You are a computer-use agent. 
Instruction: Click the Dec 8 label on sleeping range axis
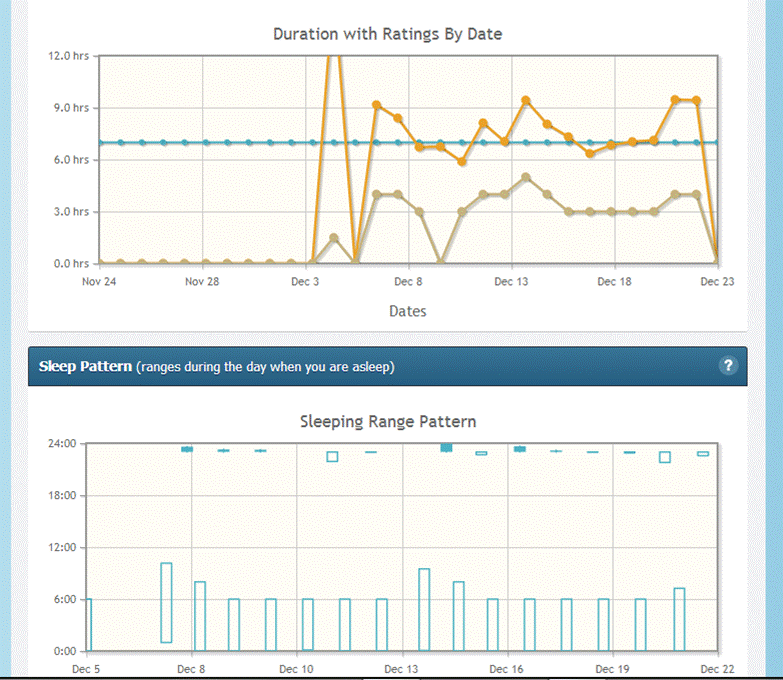click(x=191, y=669)
